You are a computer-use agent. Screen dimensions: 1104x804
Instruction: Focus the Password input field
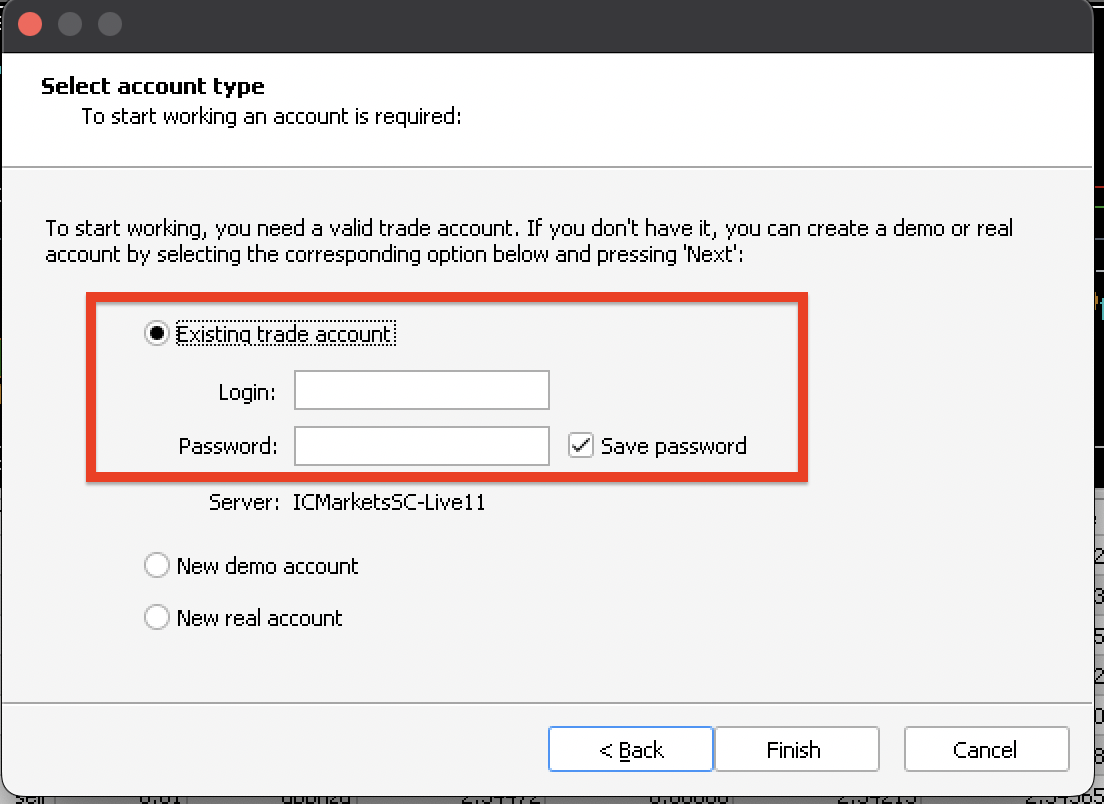click(x=421, y=446)
